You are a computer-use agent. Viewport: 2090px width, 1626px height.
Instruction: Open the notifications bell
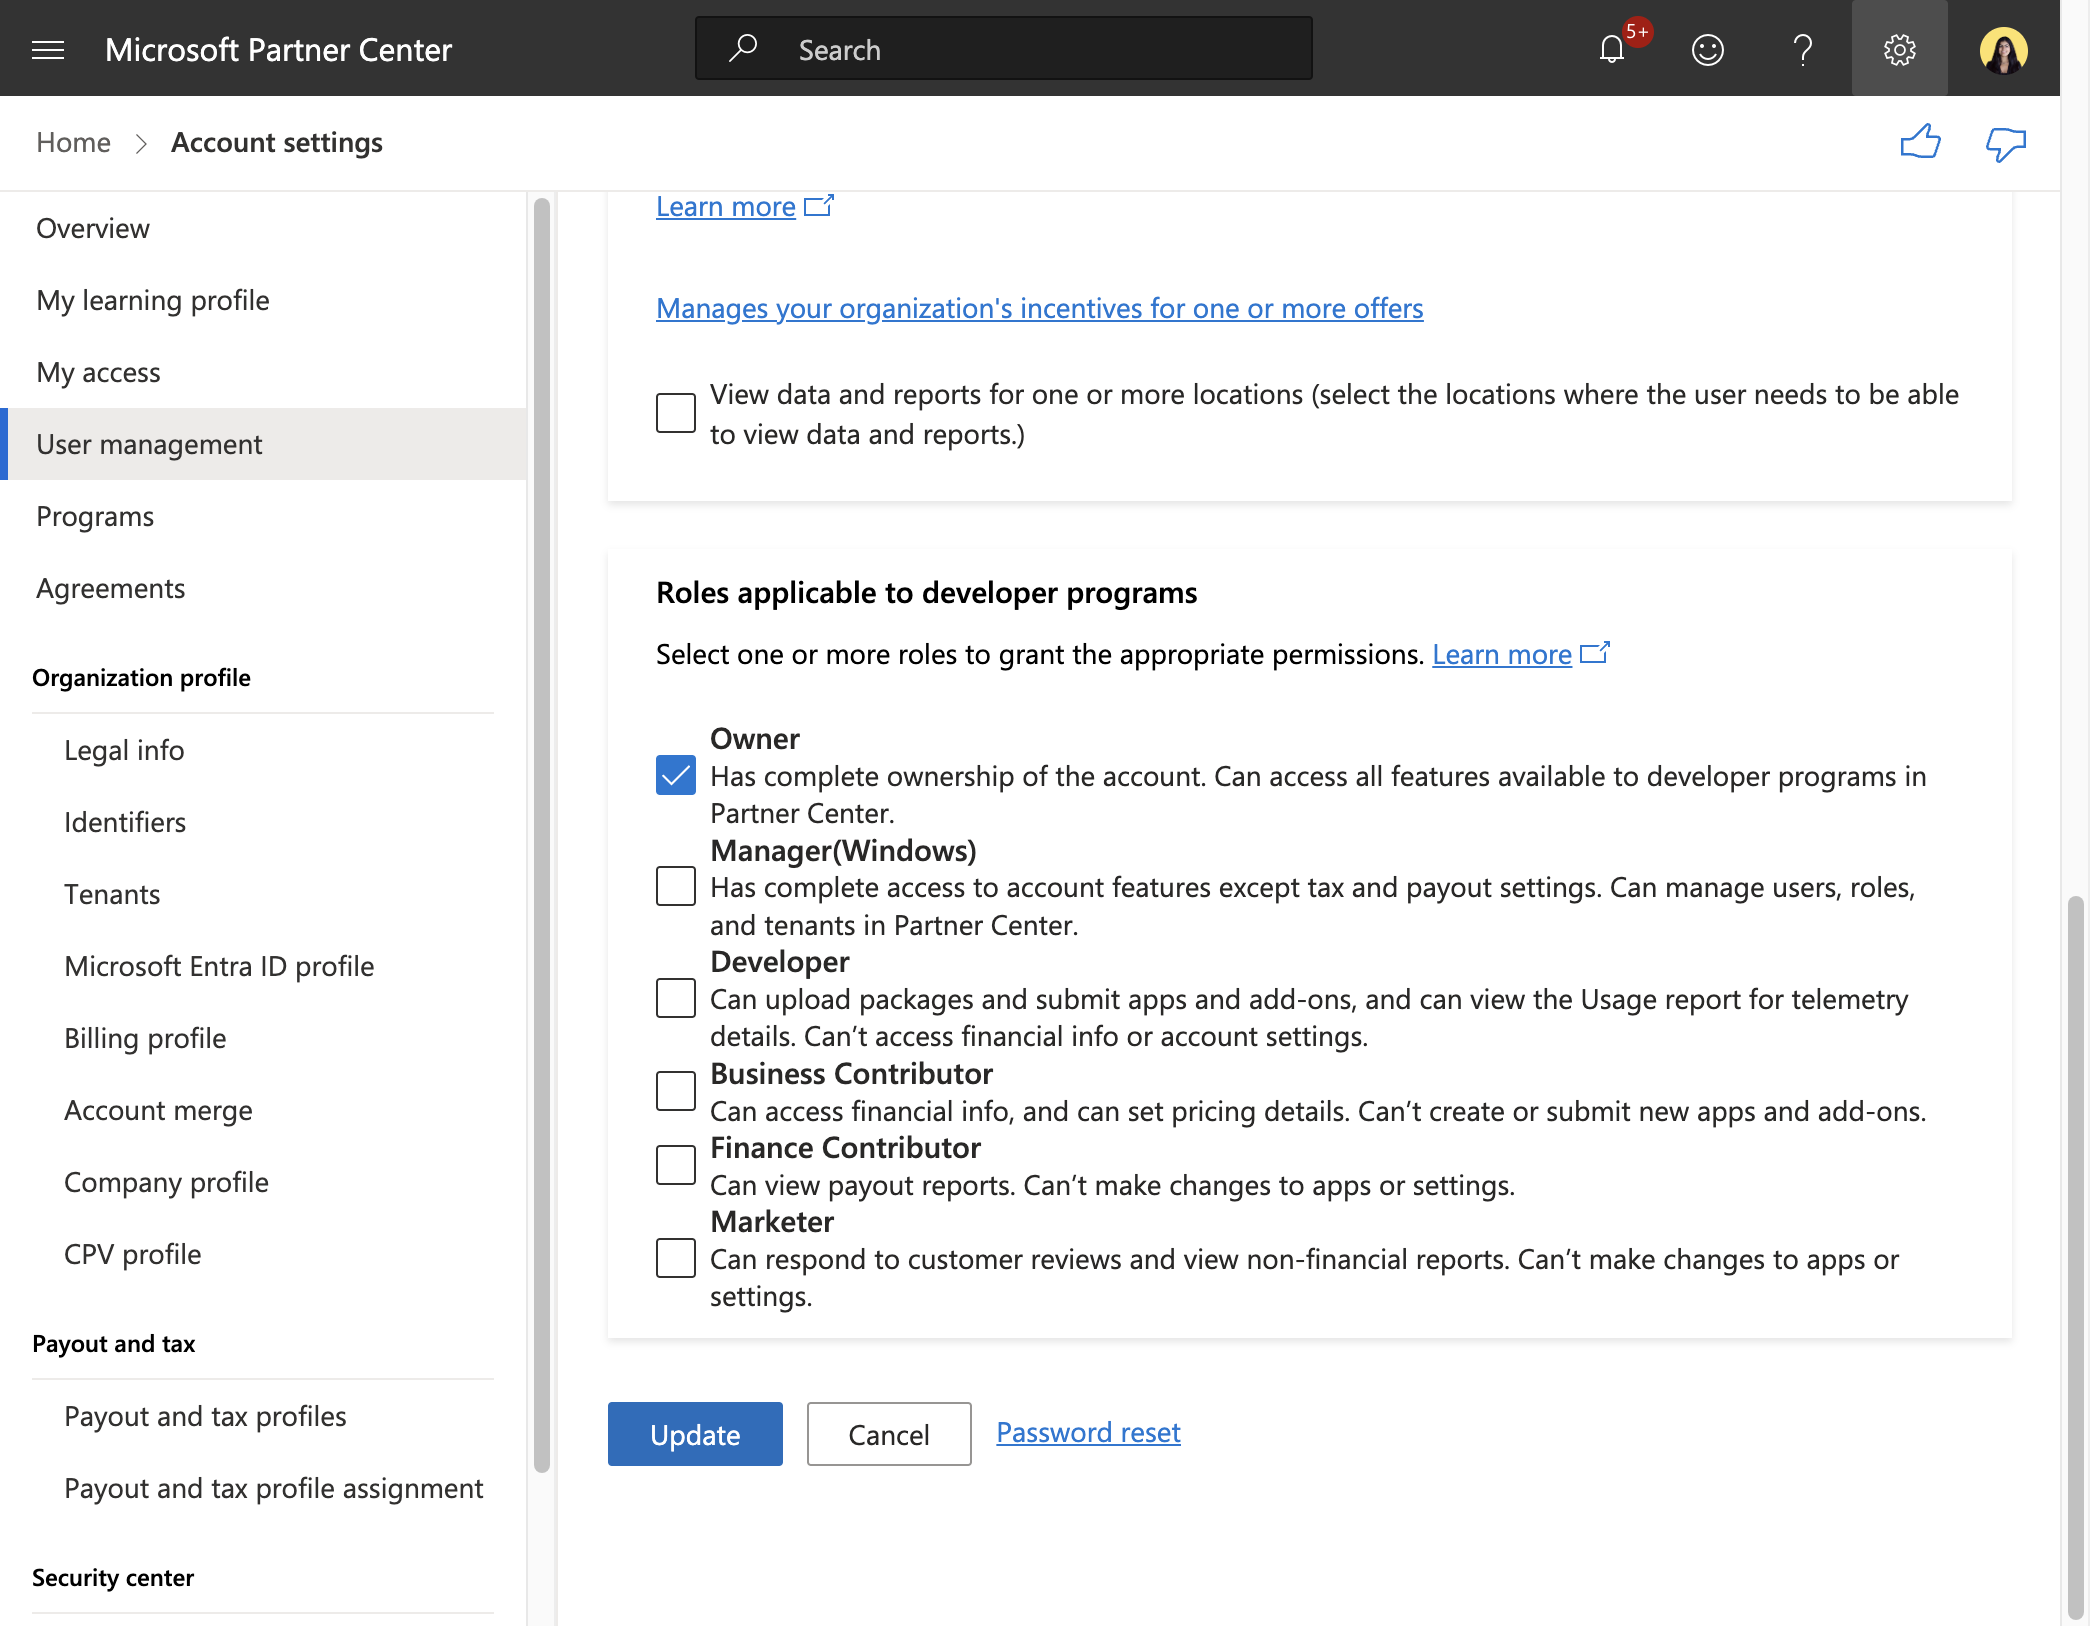tap(1612, 49)
